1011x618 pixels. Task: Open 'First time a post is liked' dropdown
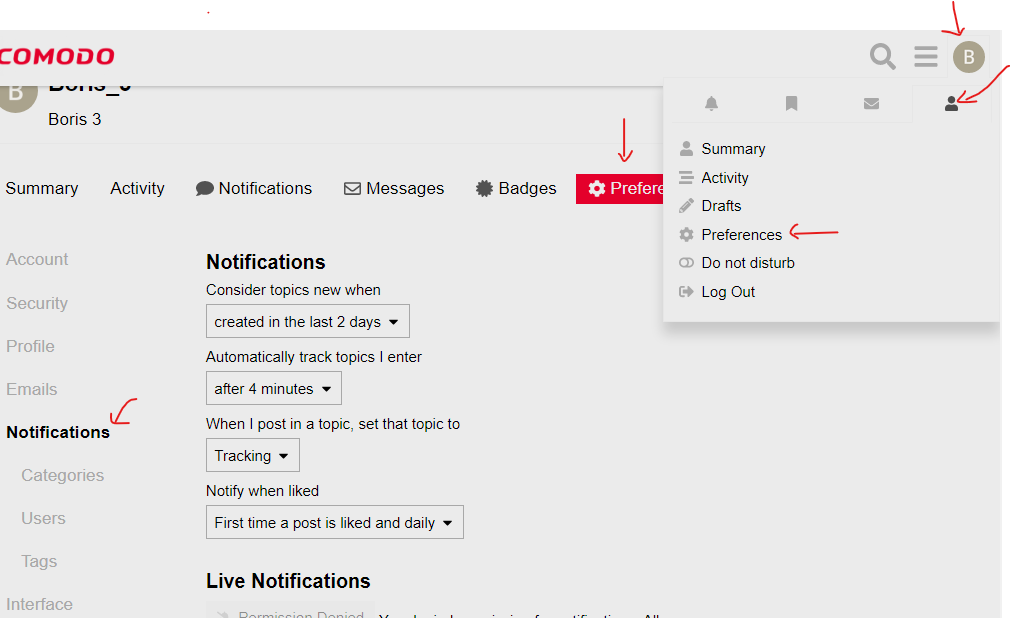(334, 523)
